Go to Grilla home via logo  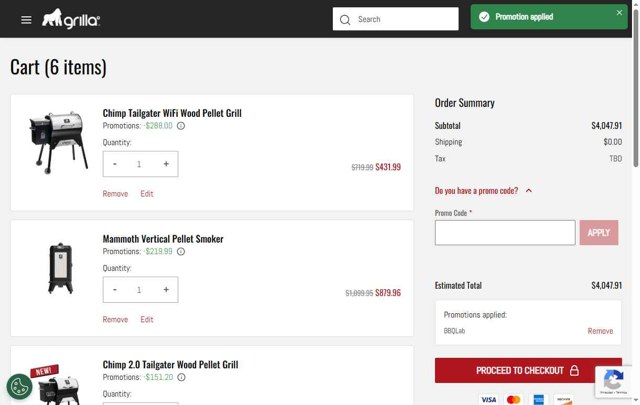pyautogui.click(x=71, y=19)
